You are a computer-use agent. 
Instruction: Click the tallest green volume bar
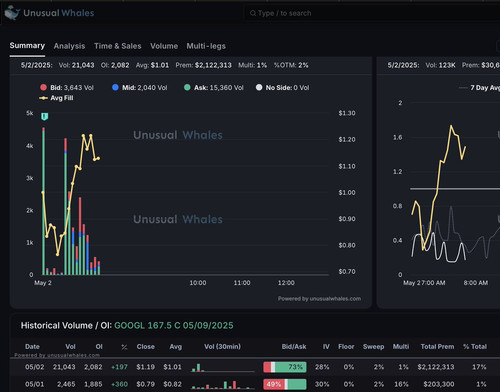point(43,202)
